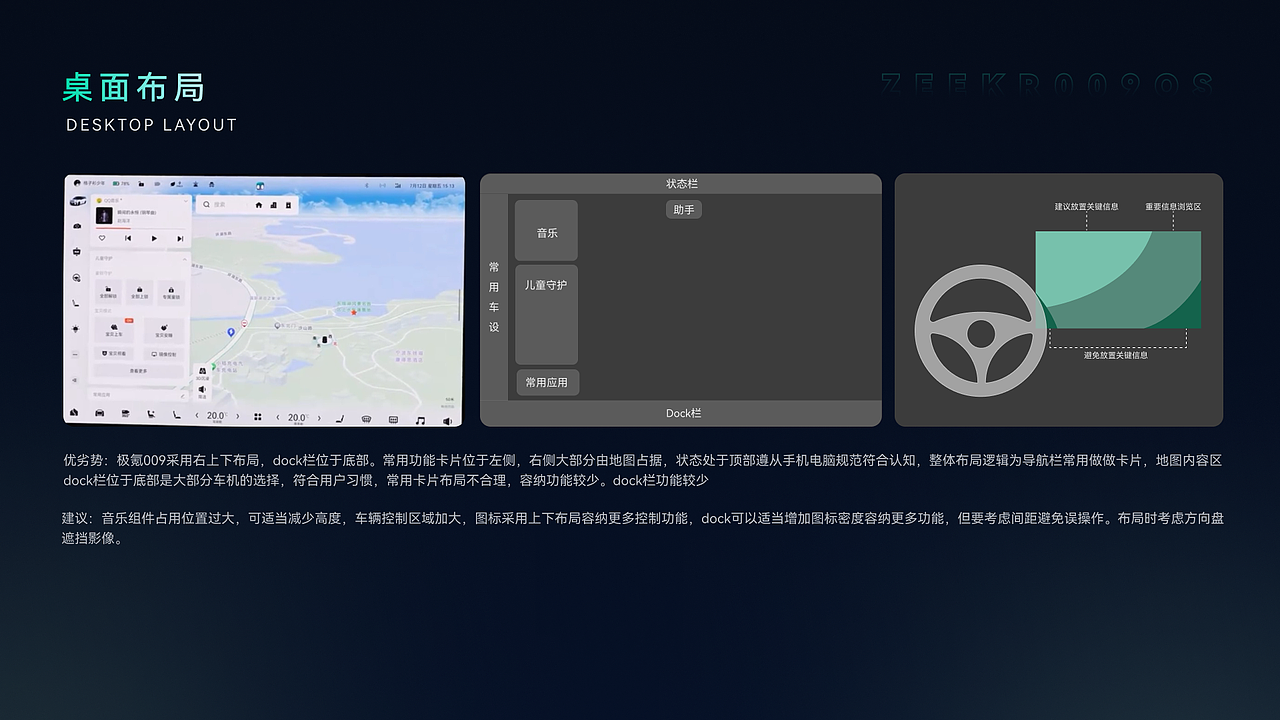1280x720 pixels.
Task: Click the third dock icon
Action: (125, 413)
